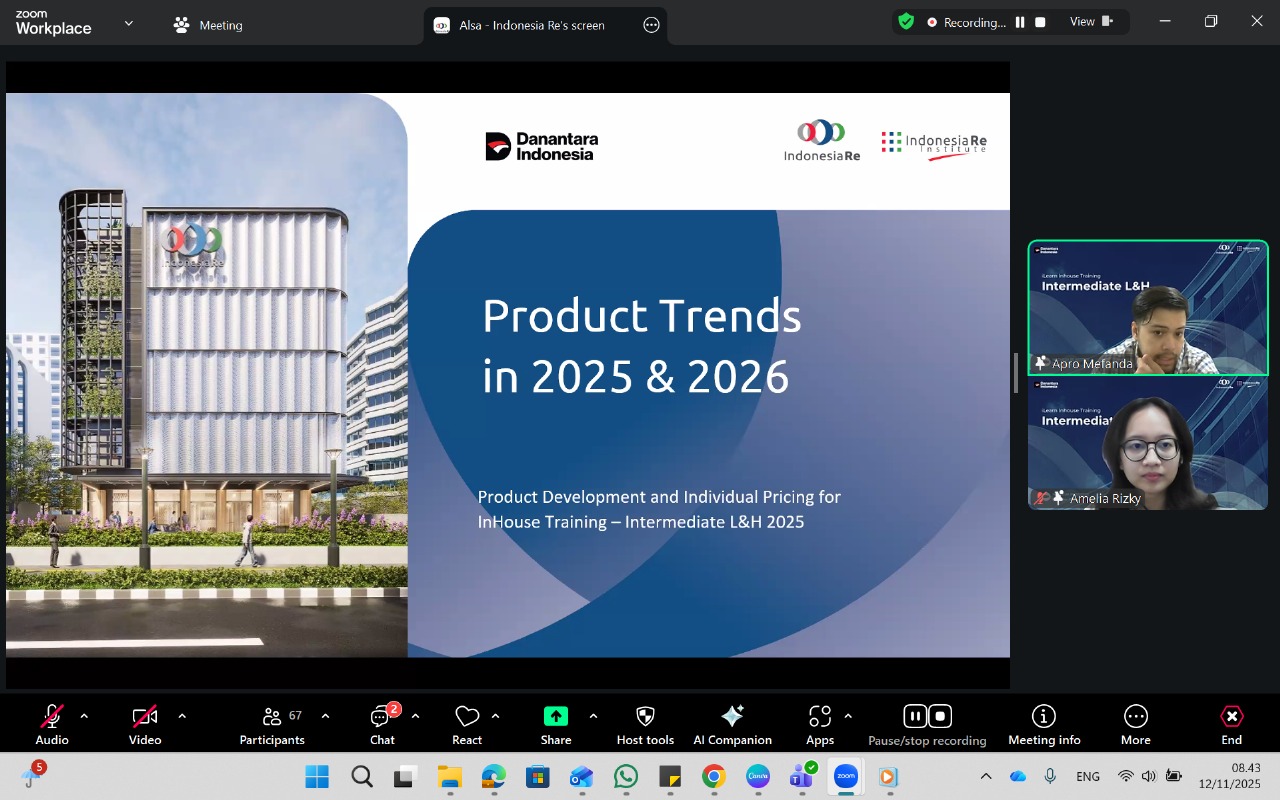The image size is (1280, 800).
Task: Pause the recording in the bottom toolbar
Action: (x=914, y=716)
